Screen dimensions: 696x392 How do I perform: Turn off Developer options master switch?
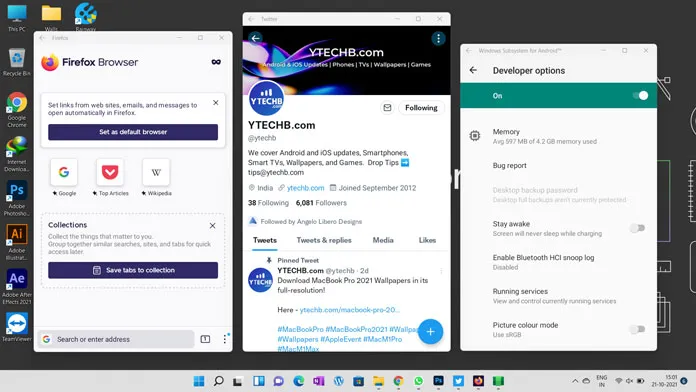coord(640,96)
